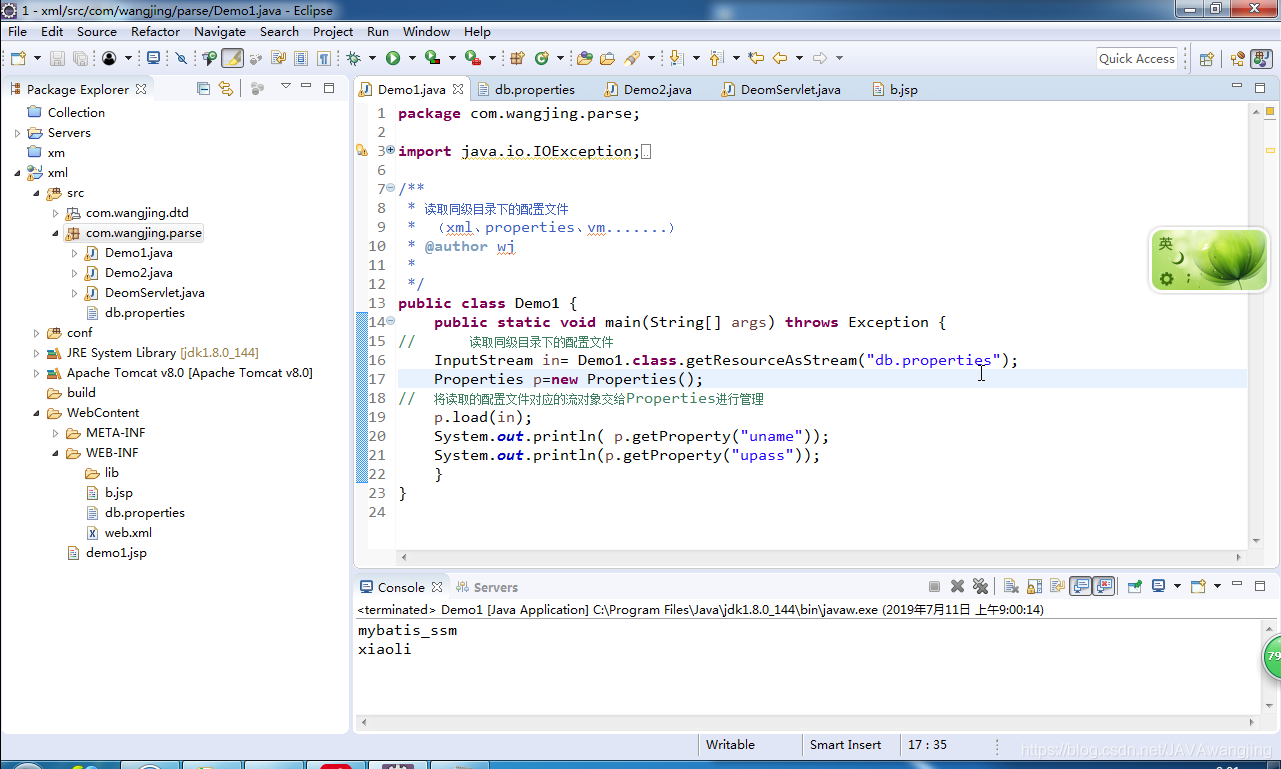Toggle Show Whitespace Characters pilcrow button
The height and width of the screenshot is (769, 1281).
[324, 58]
